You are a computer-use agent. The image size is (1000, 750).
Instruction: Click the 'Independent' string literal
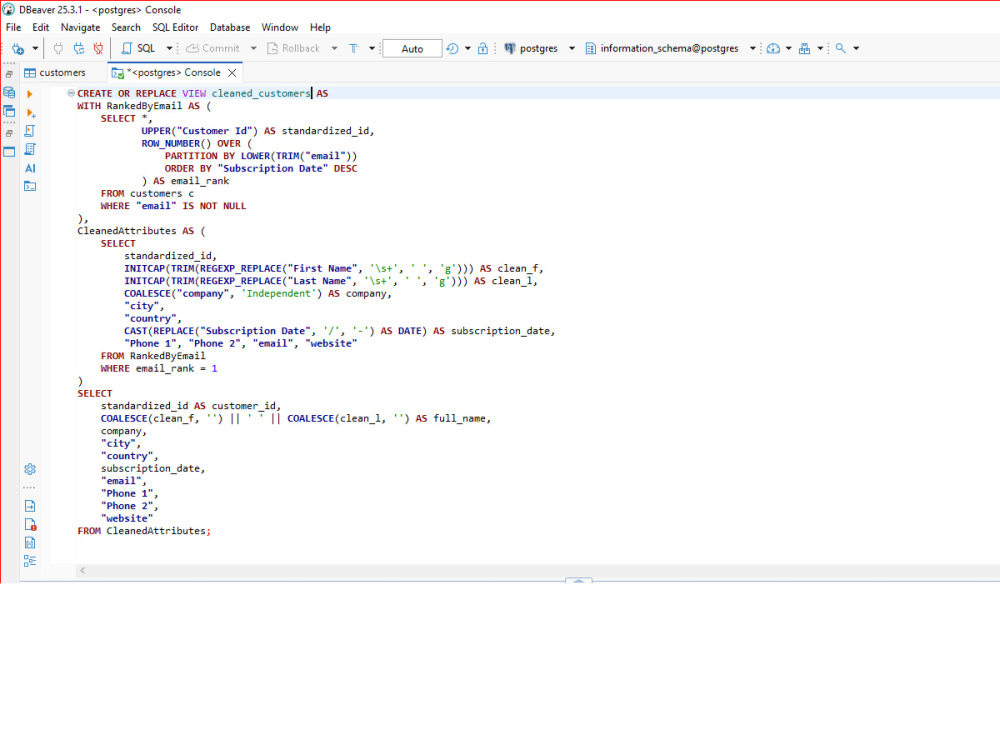pyautogui.click(x=279, y=293)
